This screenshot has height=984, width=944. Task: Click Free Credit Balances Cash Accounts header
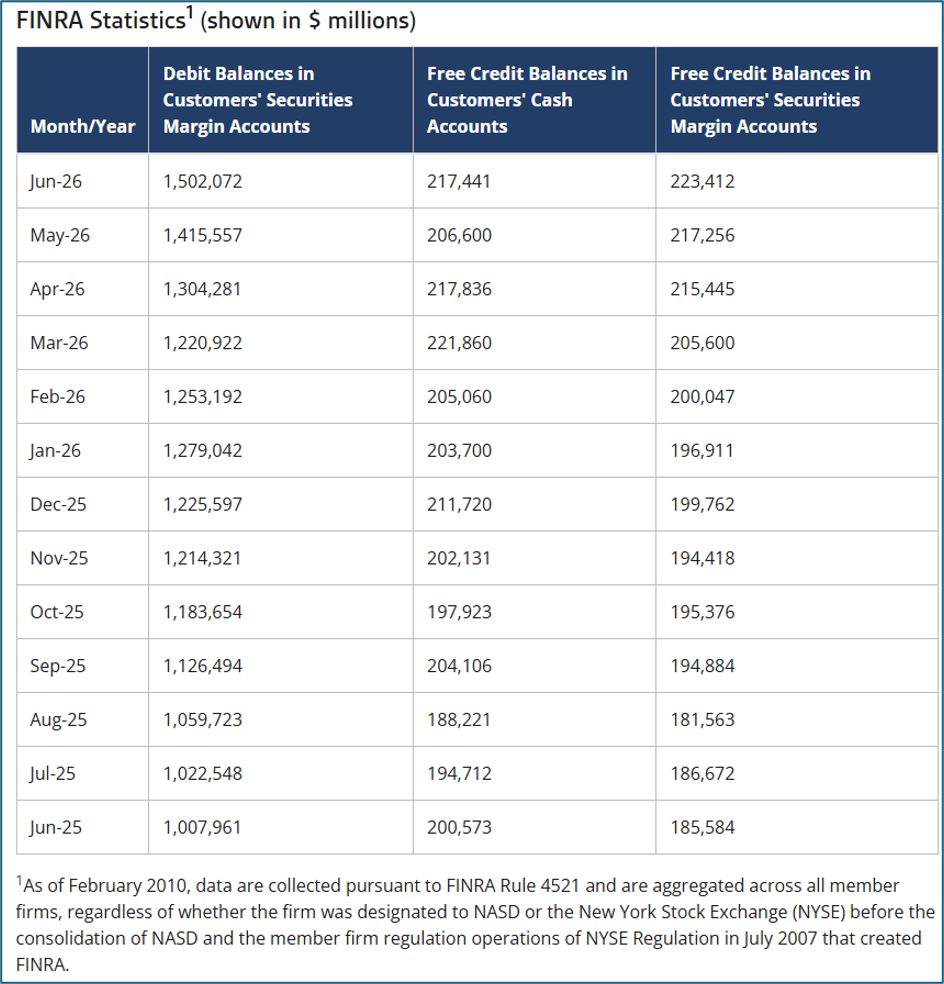(x=527, y=100)
